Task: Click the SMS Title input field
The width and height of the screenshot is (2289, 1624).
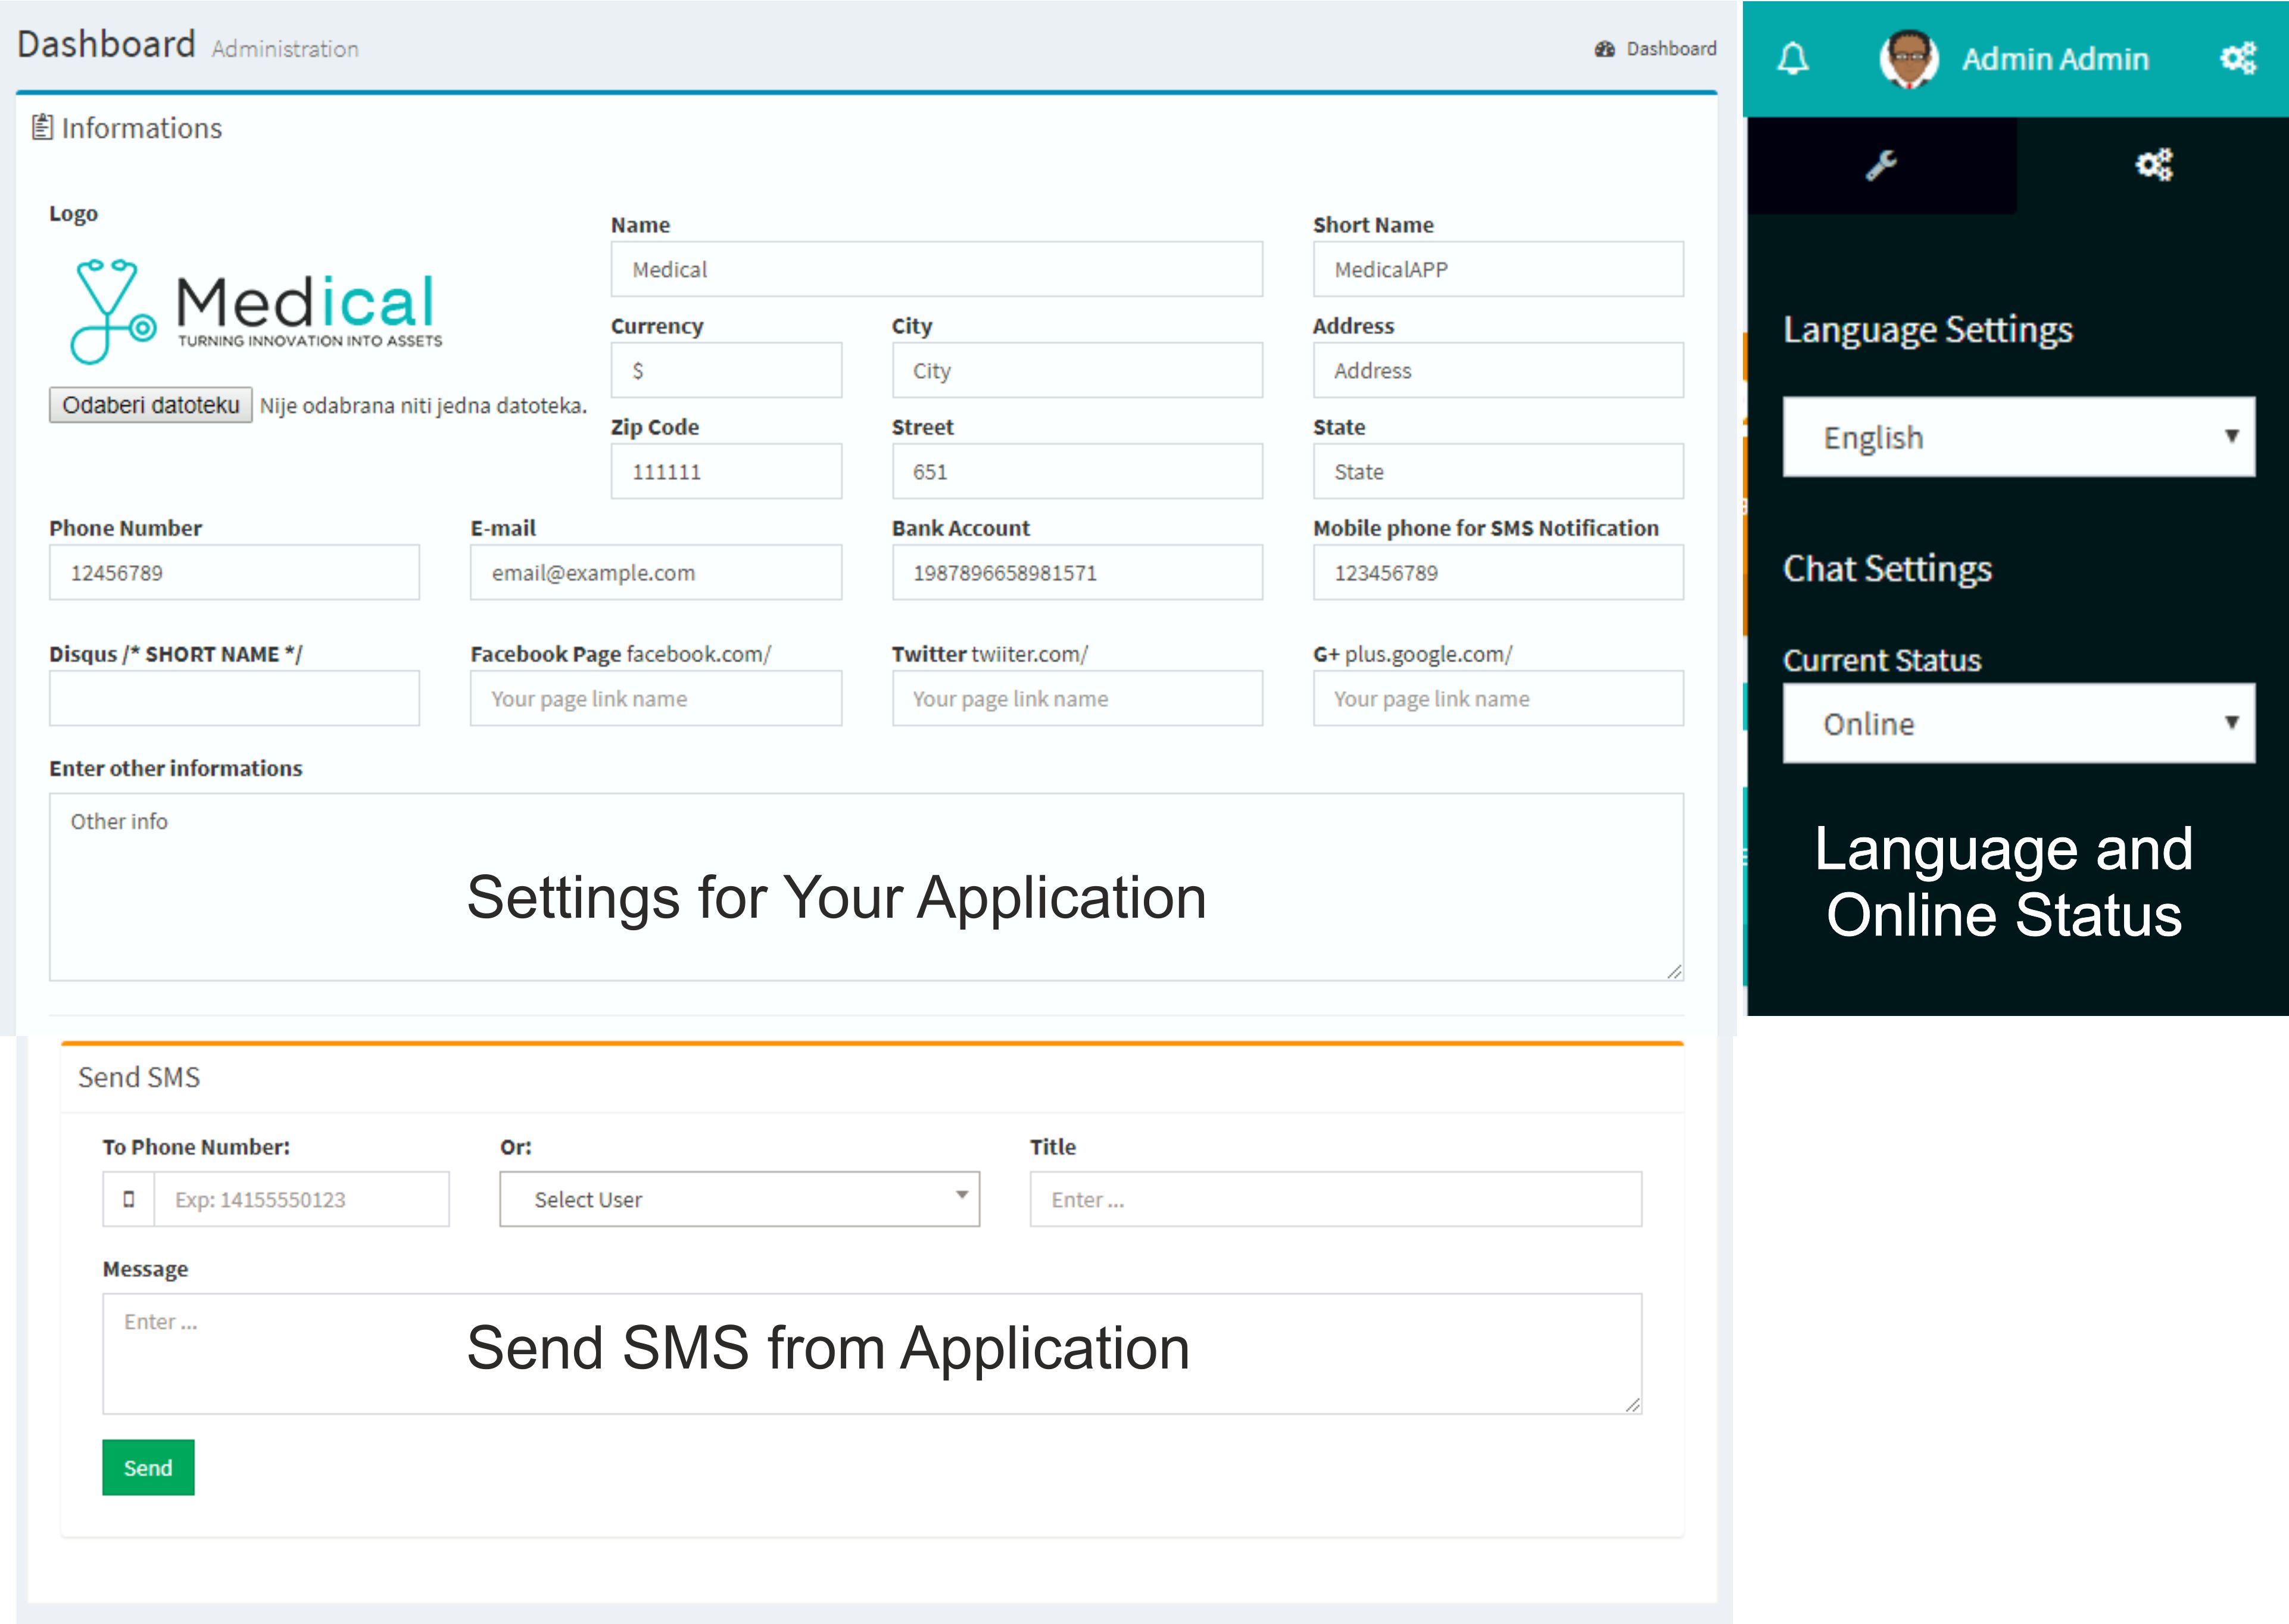Action: [x=1335, y=1199]
